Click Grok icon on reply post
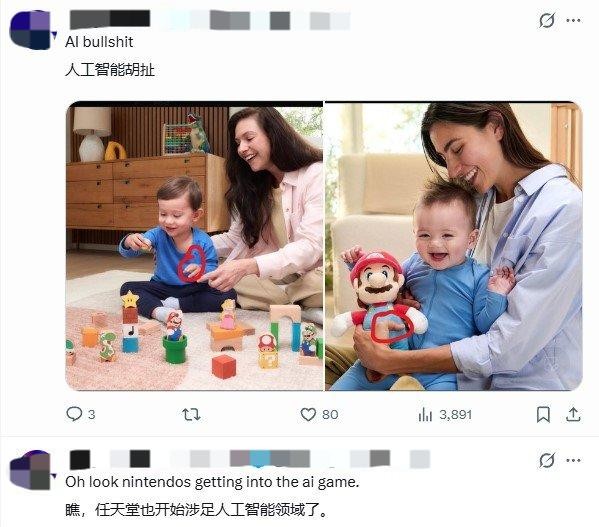The height and width of the screenshot is (527, 599). pyautogui.click(x=547, y=460)
